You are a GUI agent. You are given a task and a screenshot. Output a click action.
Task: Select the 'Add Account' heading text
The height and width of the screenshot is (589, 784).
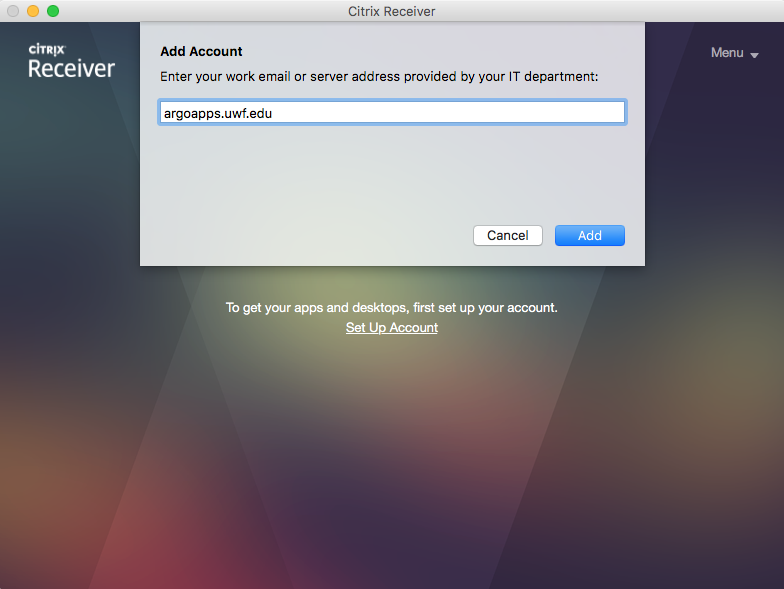click(x=201, y=52)
